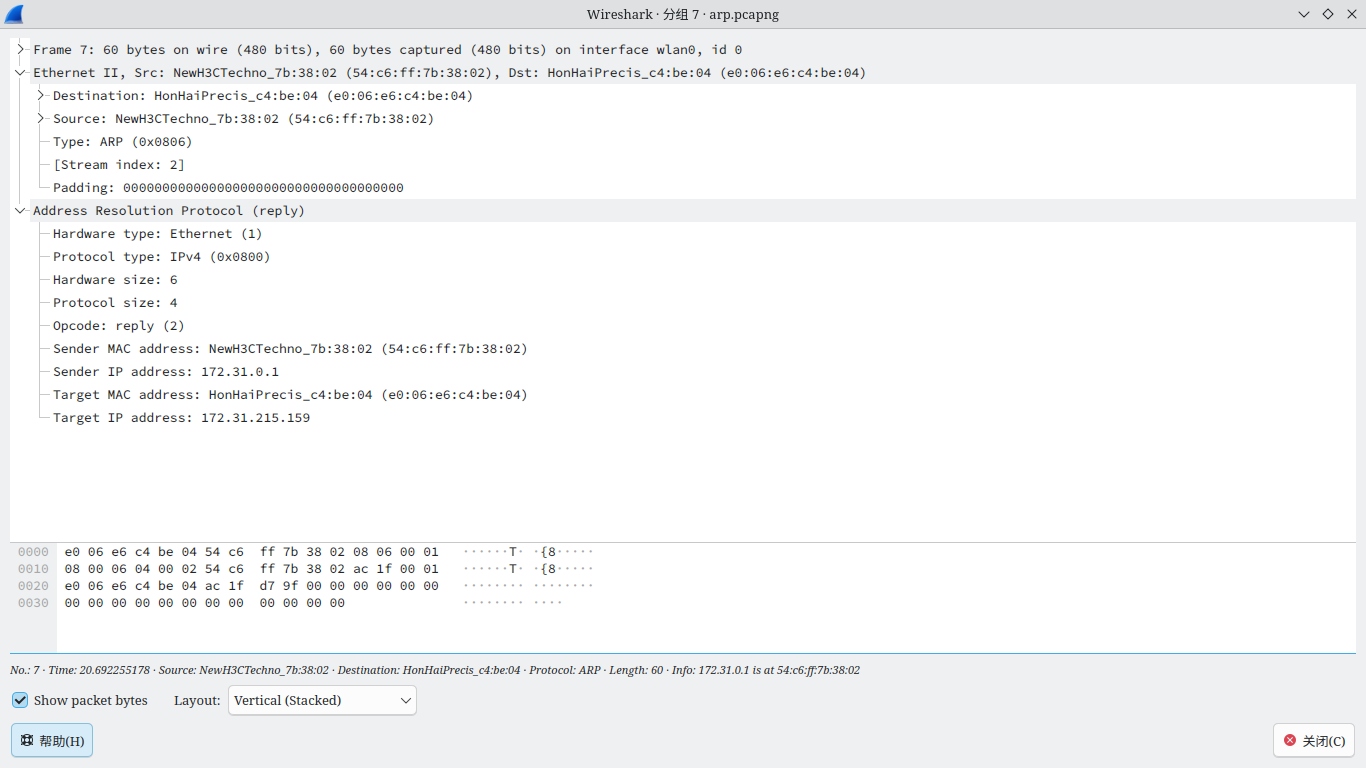Click the Close (关闭) button

[1313, 741]
